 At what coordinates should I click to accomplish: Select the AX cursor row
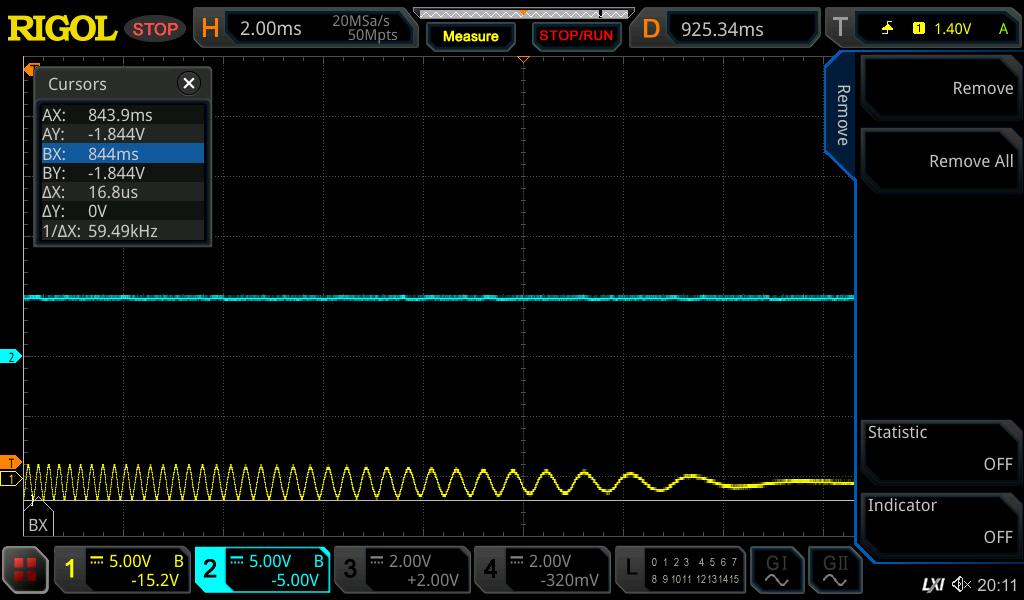[122, 115]
